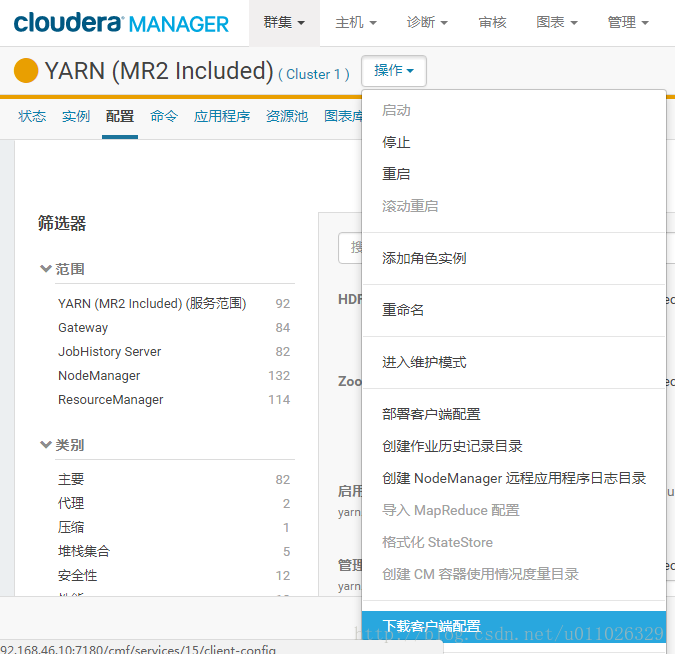Collapse the 范围 filter section
Viewport: 675px width, 654px height.
pyautogui.click(x=62, y=269)
